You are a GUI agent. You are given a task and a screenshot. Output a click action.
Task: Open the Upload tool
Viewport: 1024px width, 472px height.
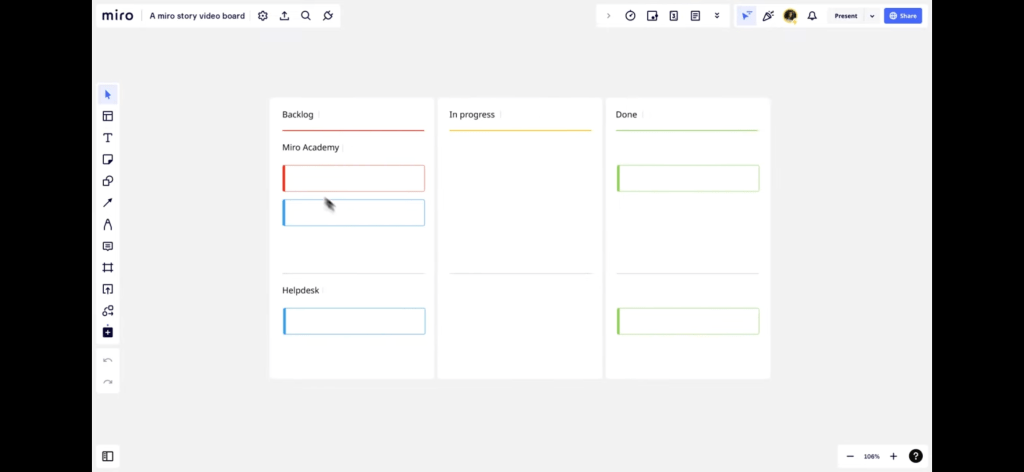pyautogui.click(x=108, y=289)
